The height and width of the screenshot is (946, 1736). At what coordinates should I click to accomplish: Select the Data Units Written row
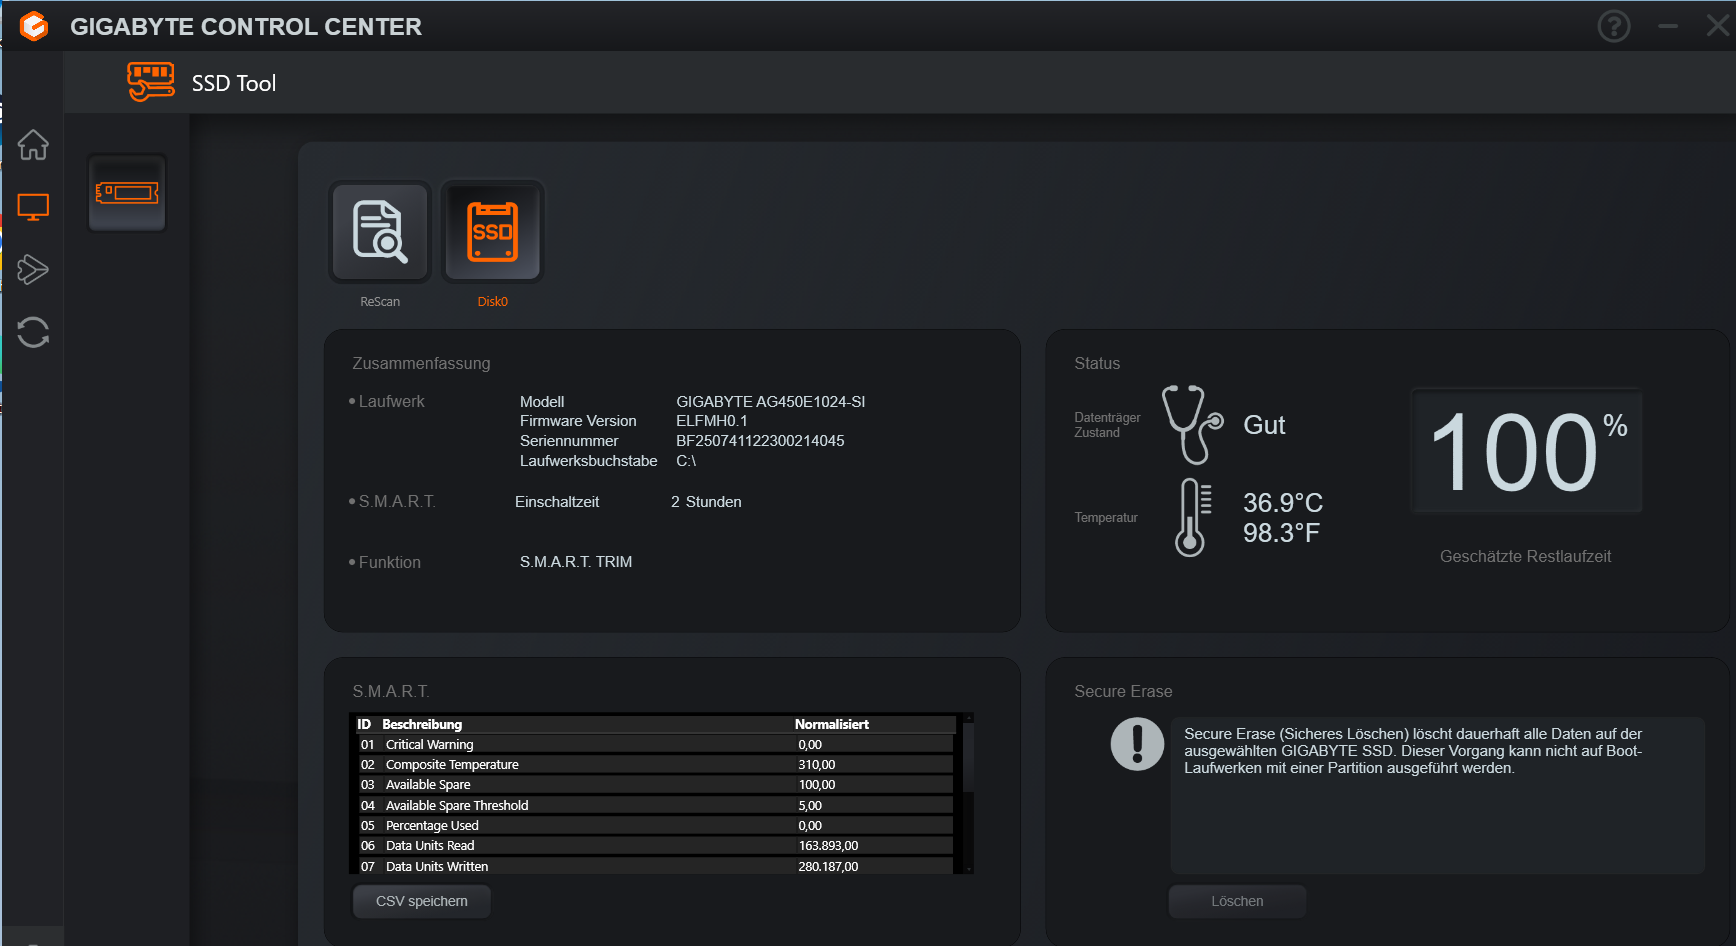(655, 866)
